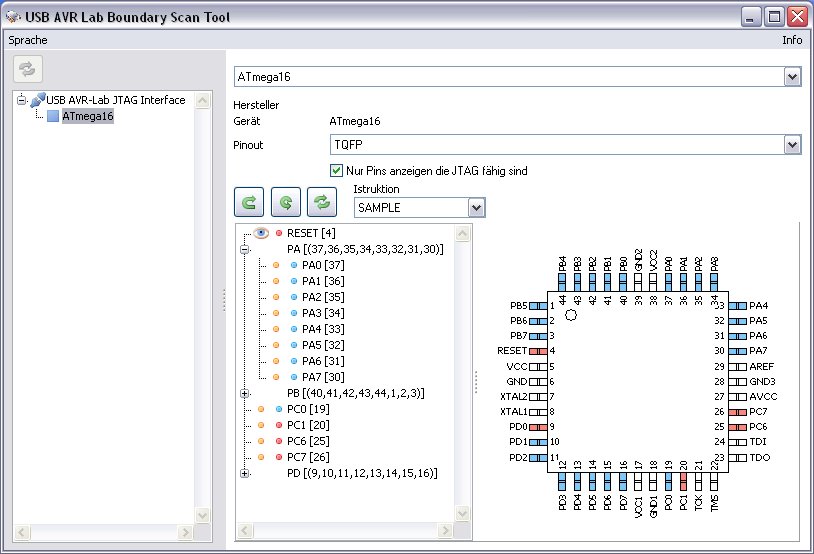Image resolution: width=814 pixels, height=554 pixels.
Task: Select the PC6 [25] tree row
Action: pyautogui.click(x=308, y=441)
